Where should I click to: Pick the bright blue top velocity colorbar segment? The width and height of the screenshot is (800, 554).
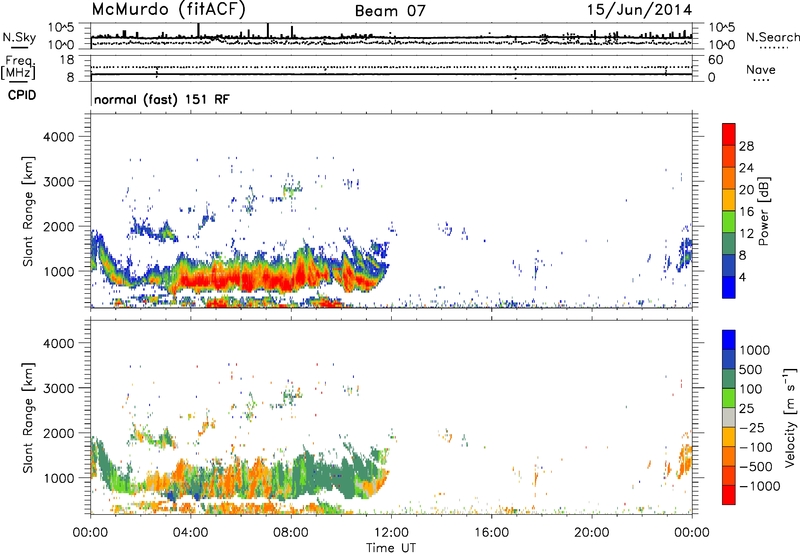(729, 340)
